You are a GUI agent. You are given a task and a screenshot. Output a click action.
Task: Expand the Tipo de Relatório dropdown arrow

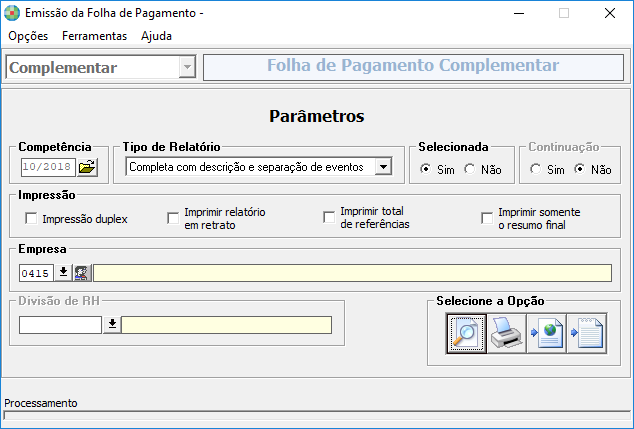pyautogui.click(x=383, y=167)
